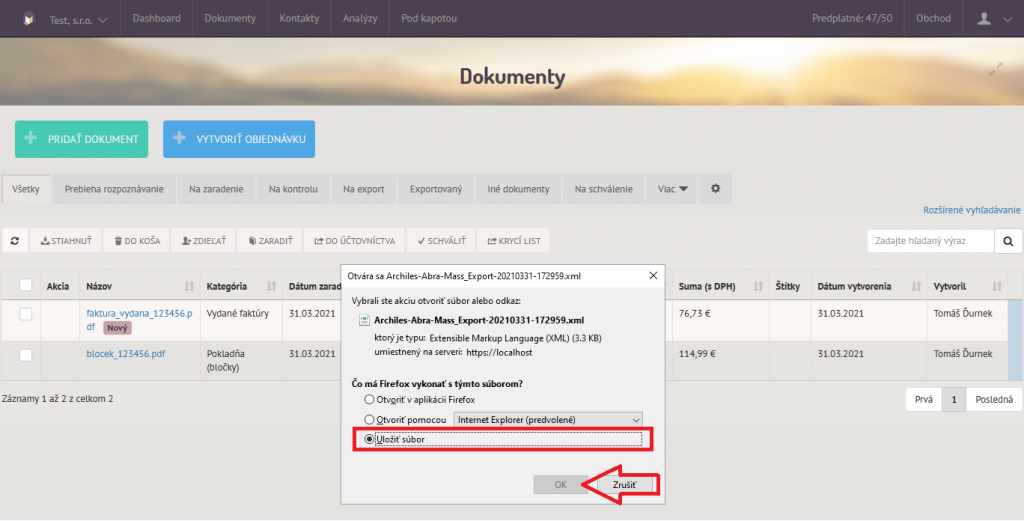Sort by Kategória column arrows
1024x521 pixels.
[x=272, y=286]
